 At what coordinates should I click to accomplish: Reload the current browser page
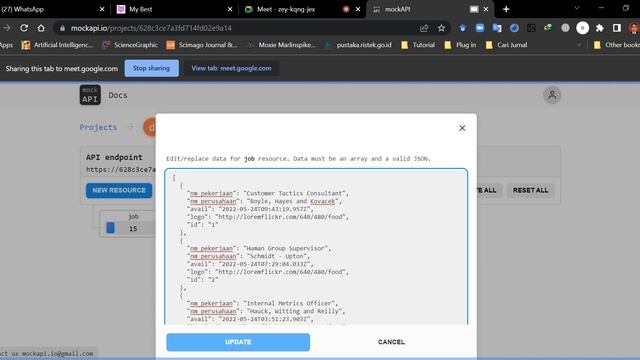[24, 28]
